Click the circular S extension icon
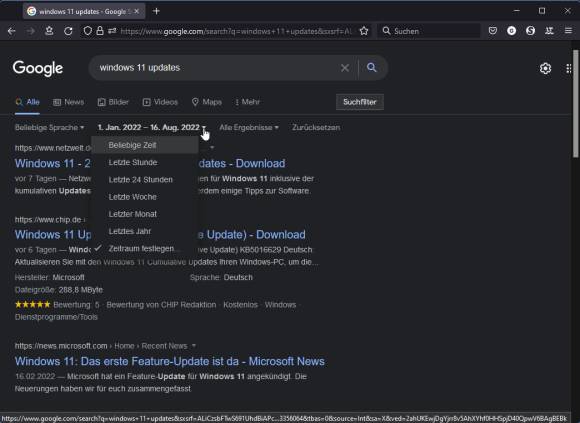This screenshot has width=580, height=423. 530,31
